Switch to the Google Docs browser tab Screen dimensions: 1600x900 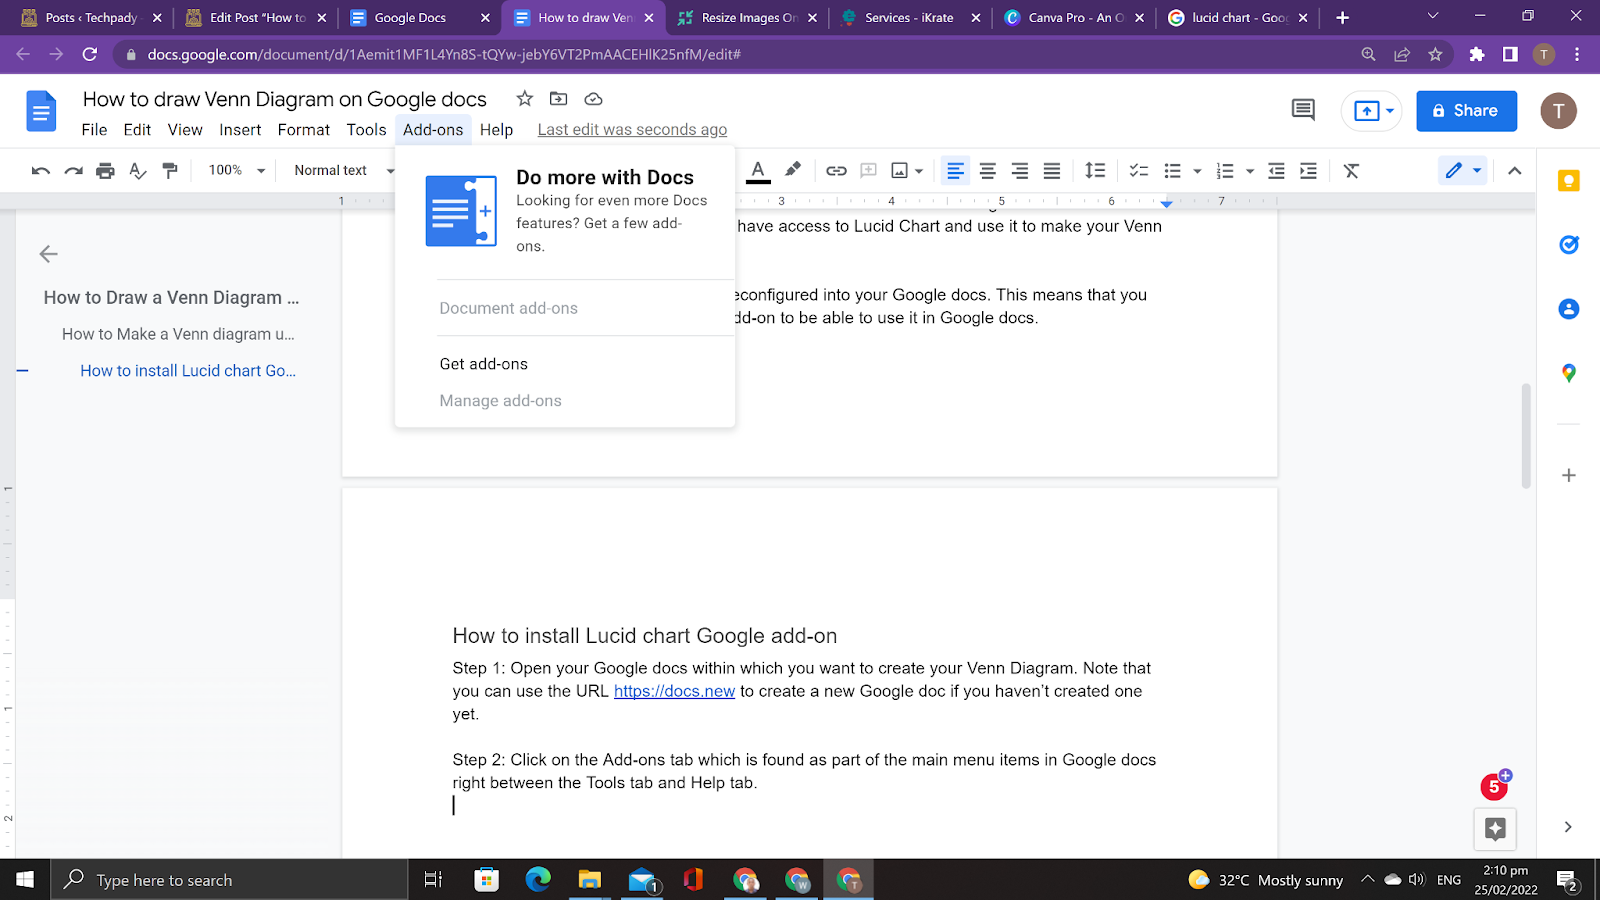tap(418, 18)
